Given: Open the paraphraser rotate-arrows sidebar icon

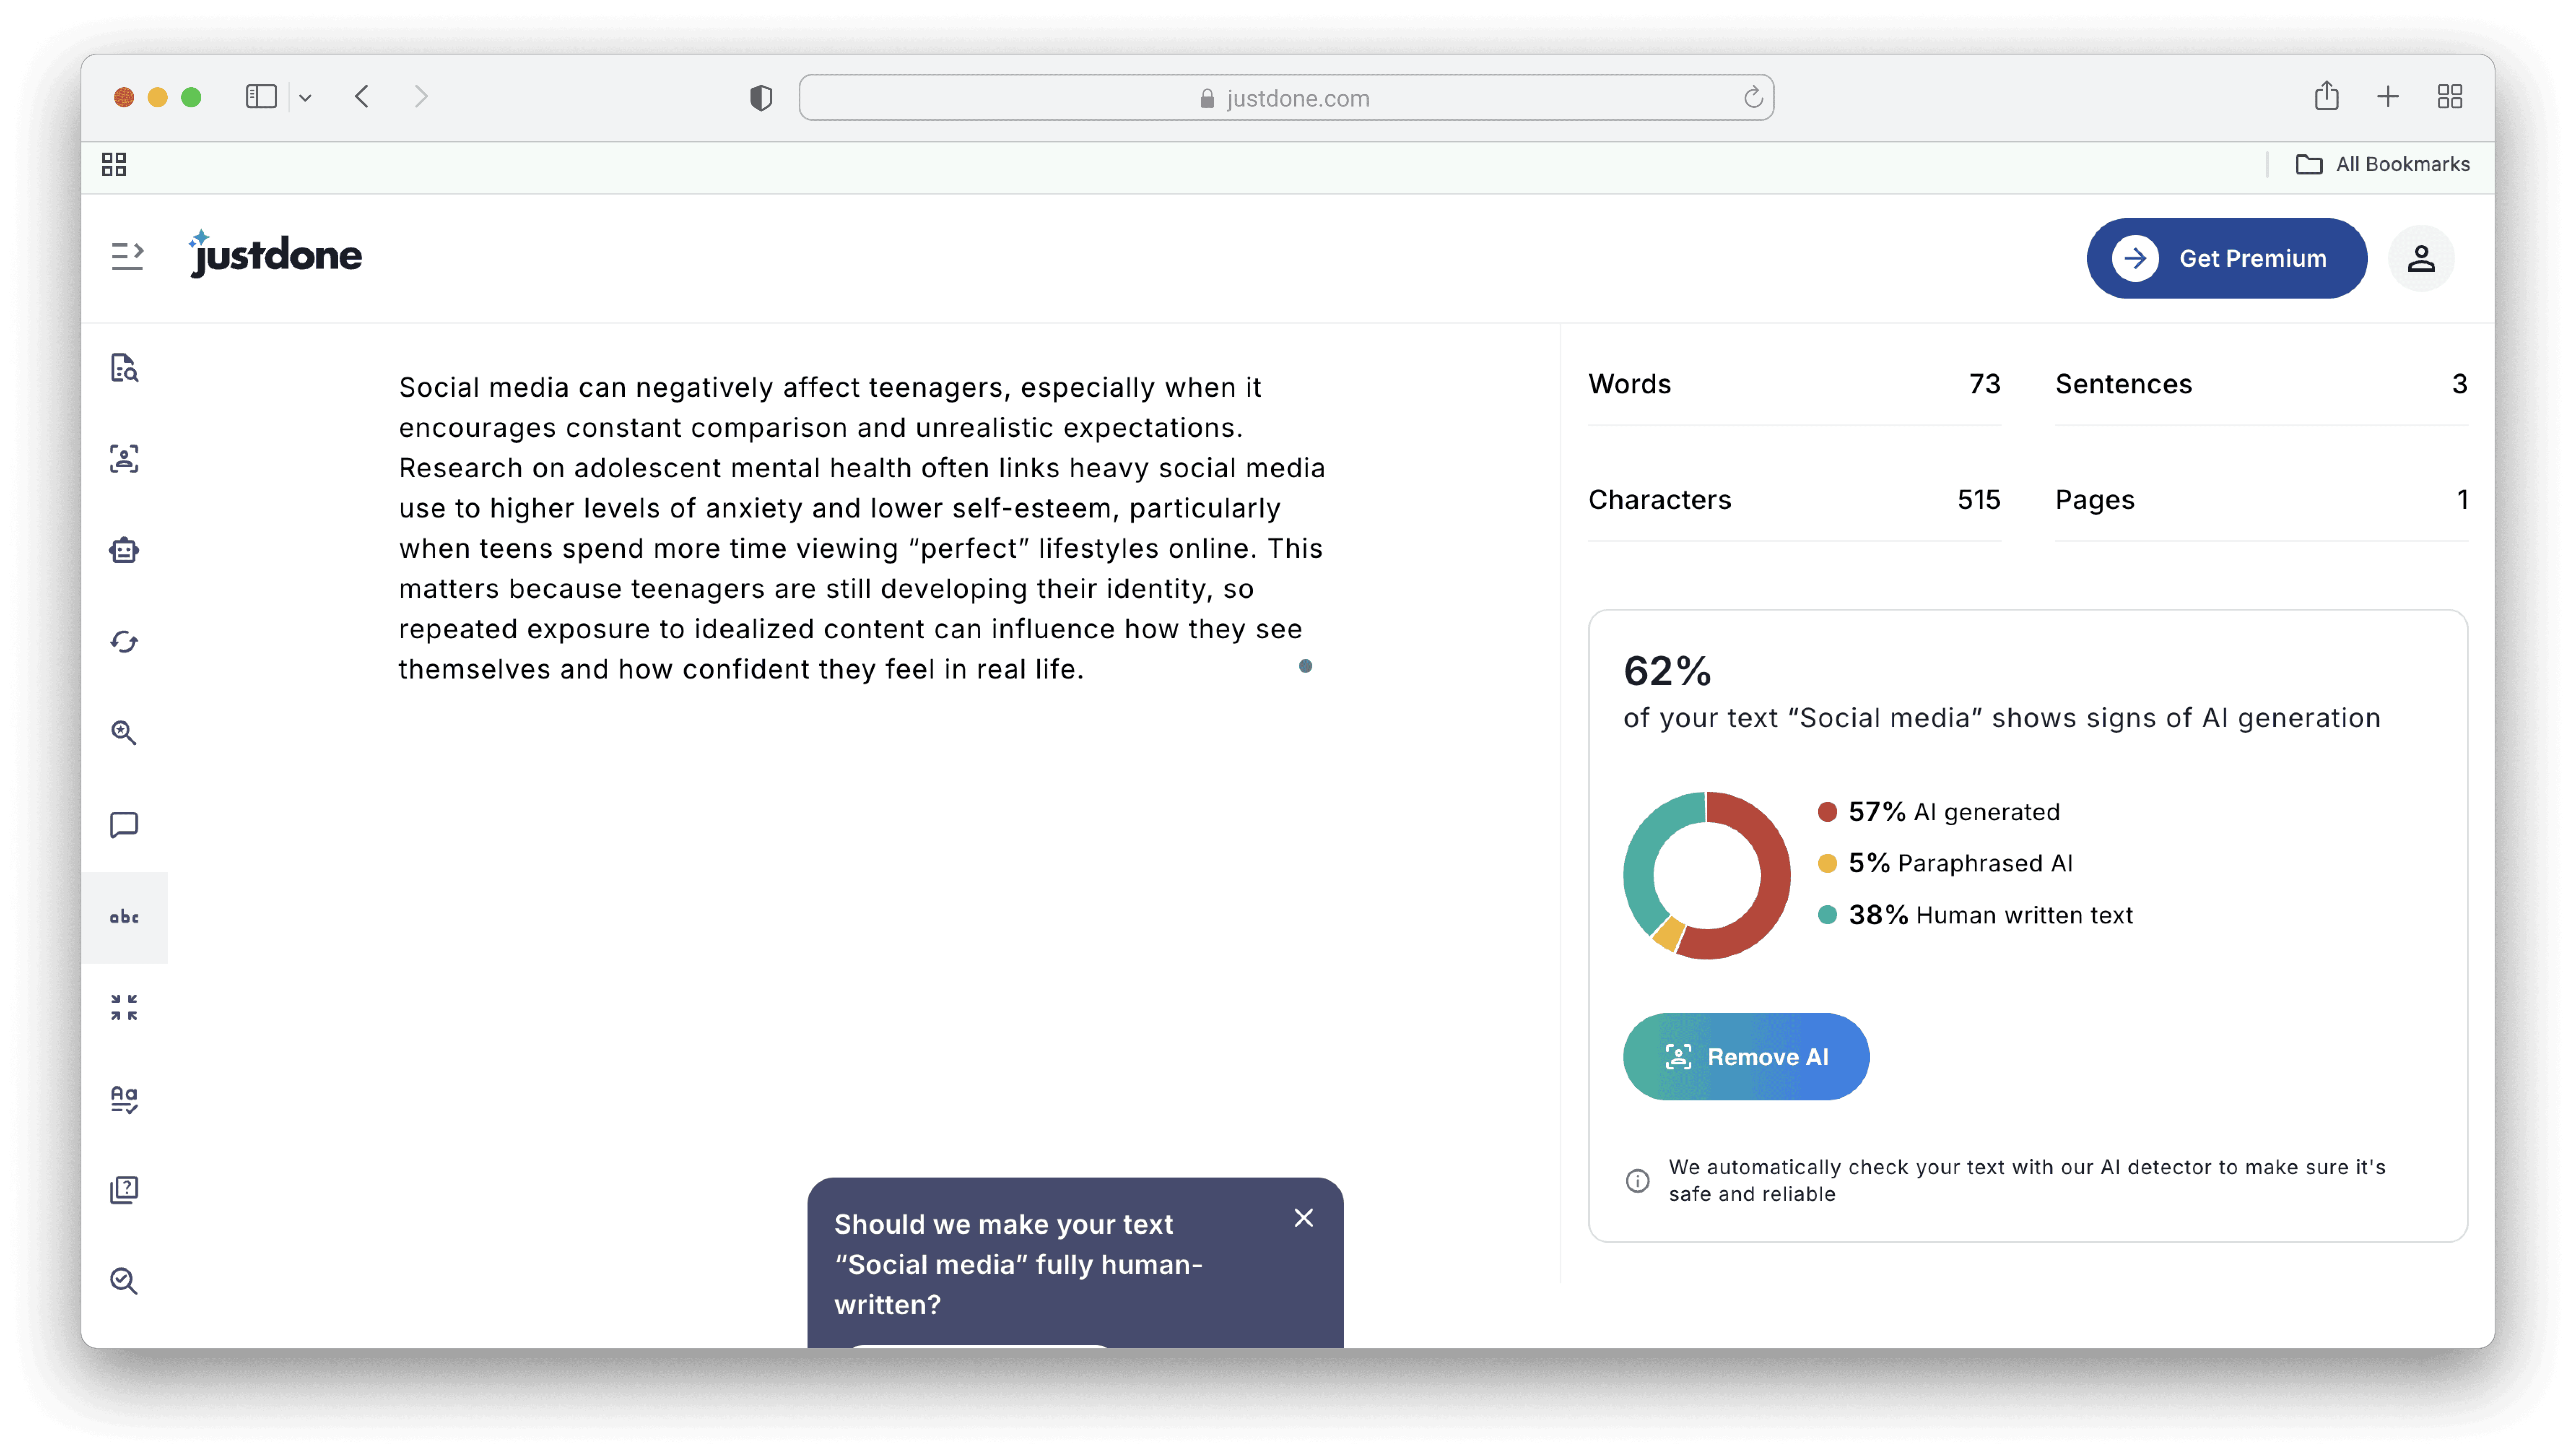Looking at the screenshot, I should tap(124, 641).
